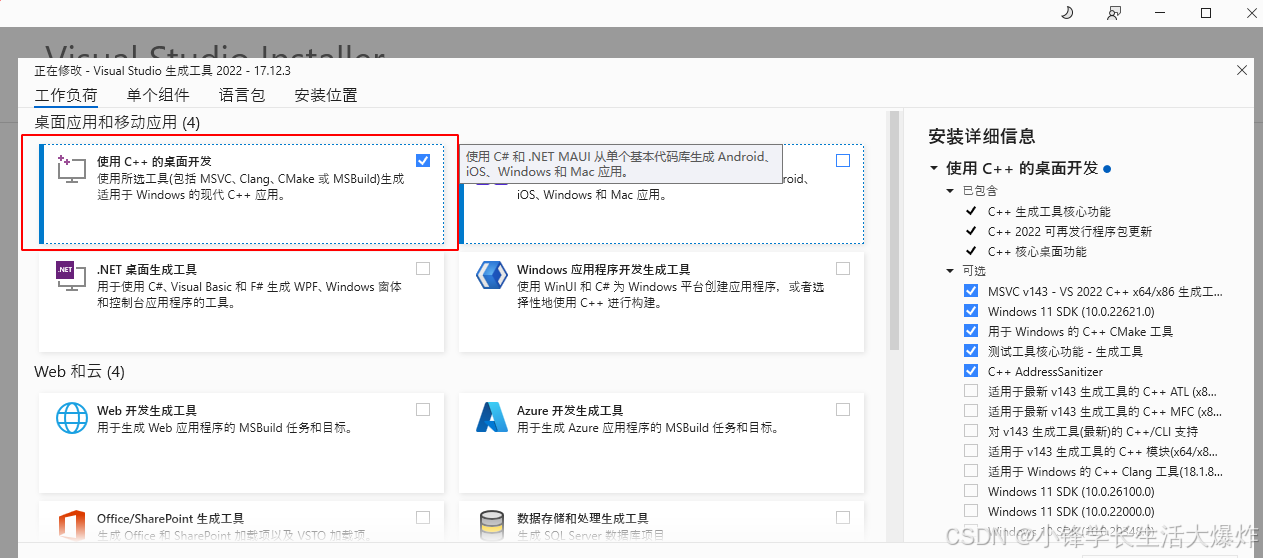Select the 数据存储和处理生成工具 title

coord(583,519)
